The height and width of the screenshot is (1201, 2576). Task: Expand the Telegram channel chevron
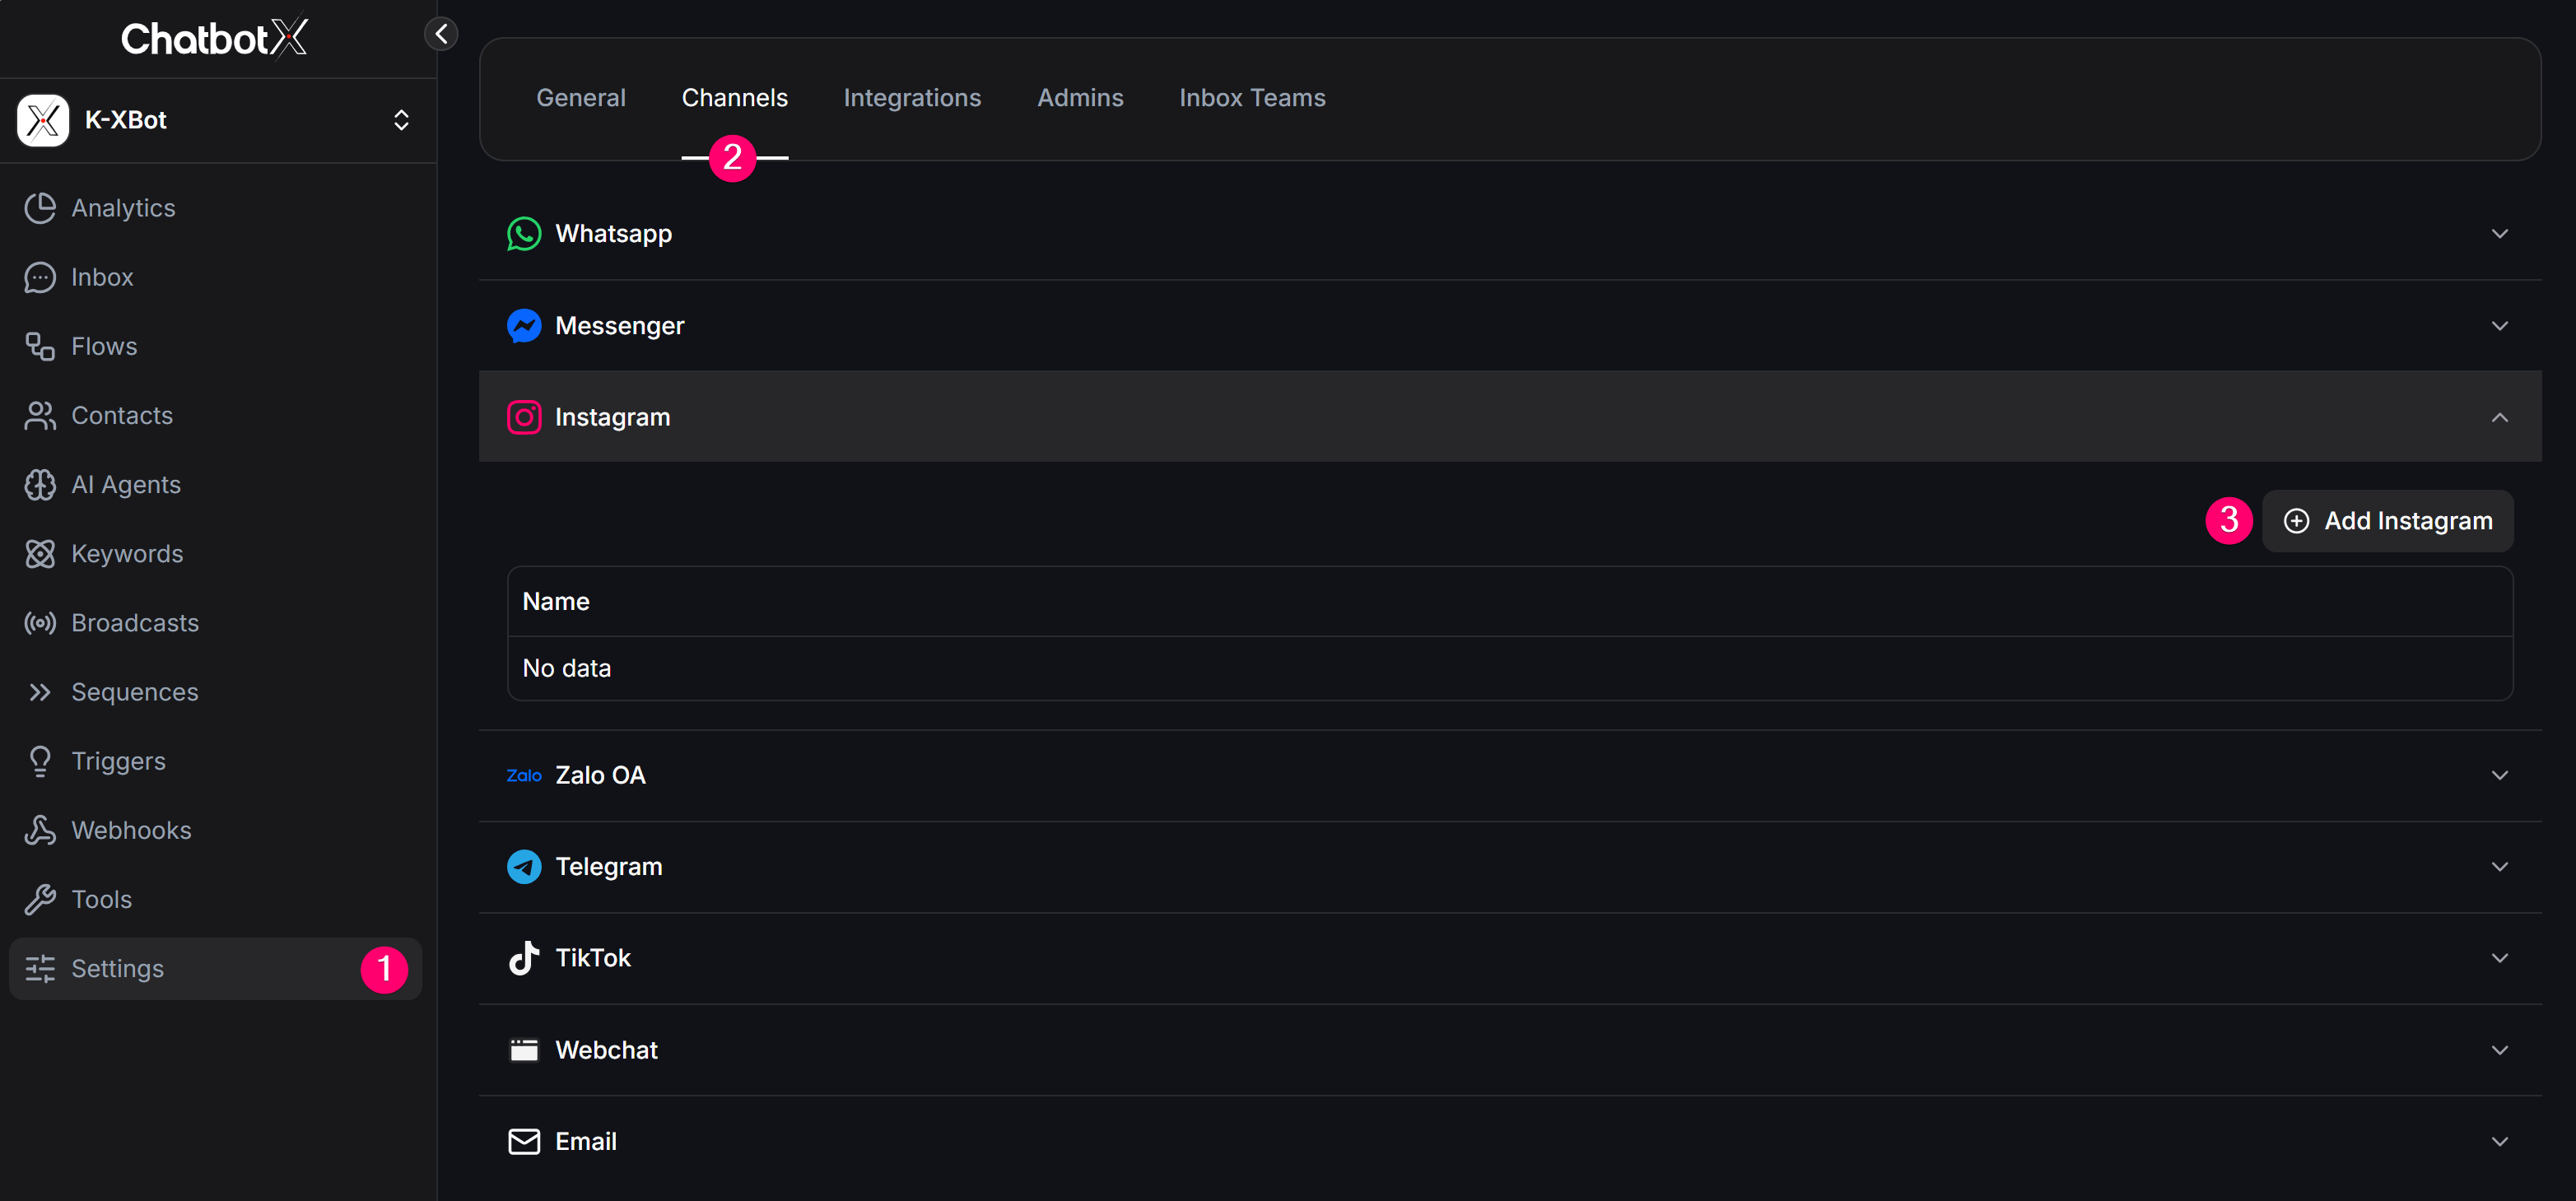coord(2499,867)
